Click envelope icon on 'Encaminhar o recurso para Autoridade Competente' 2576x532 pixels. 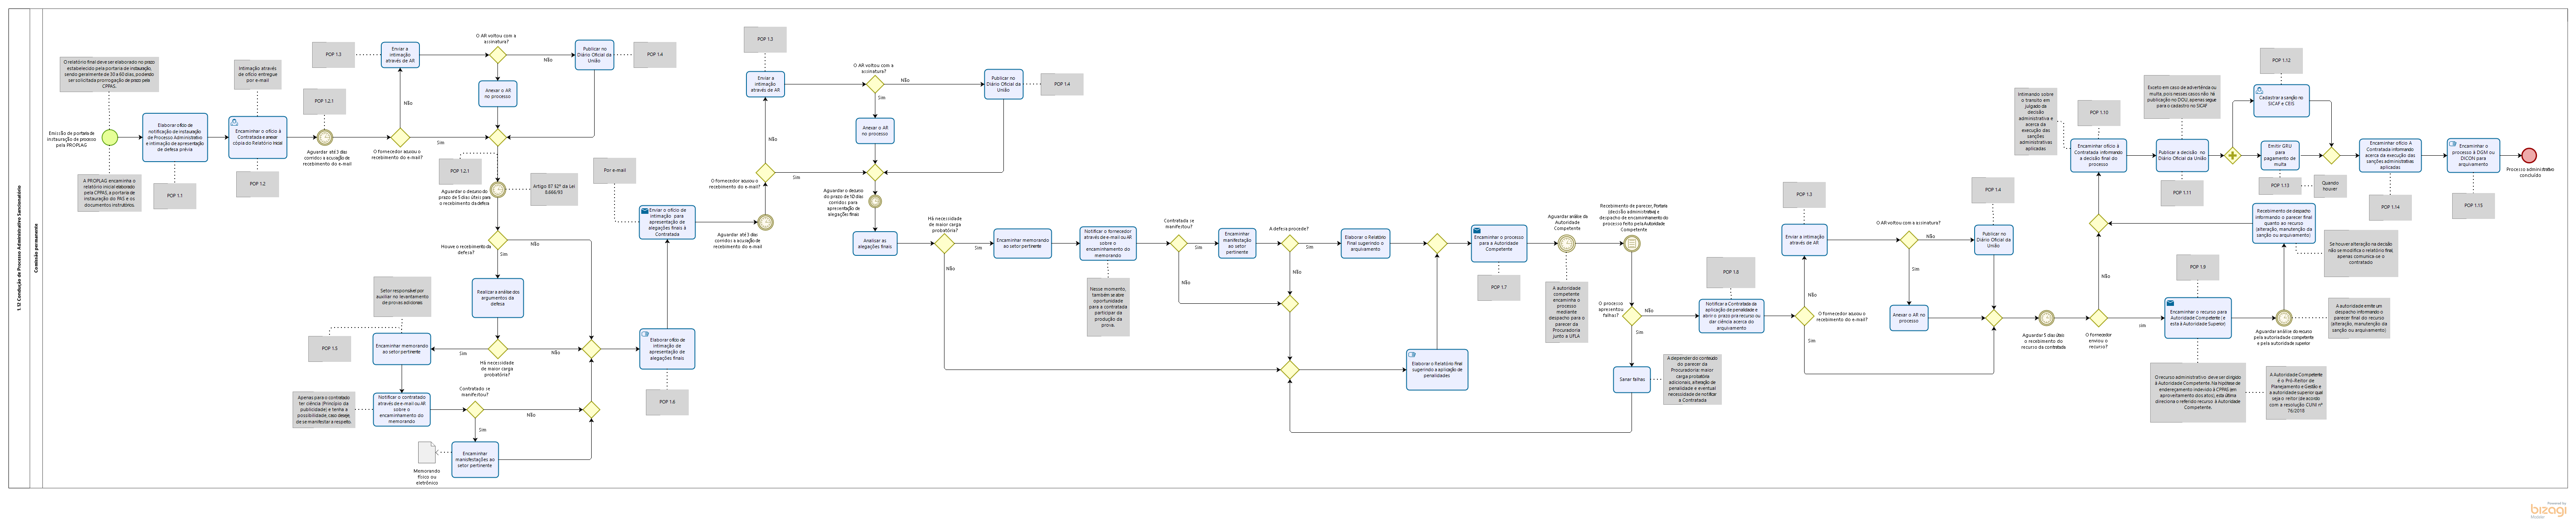pos(2171,302)
